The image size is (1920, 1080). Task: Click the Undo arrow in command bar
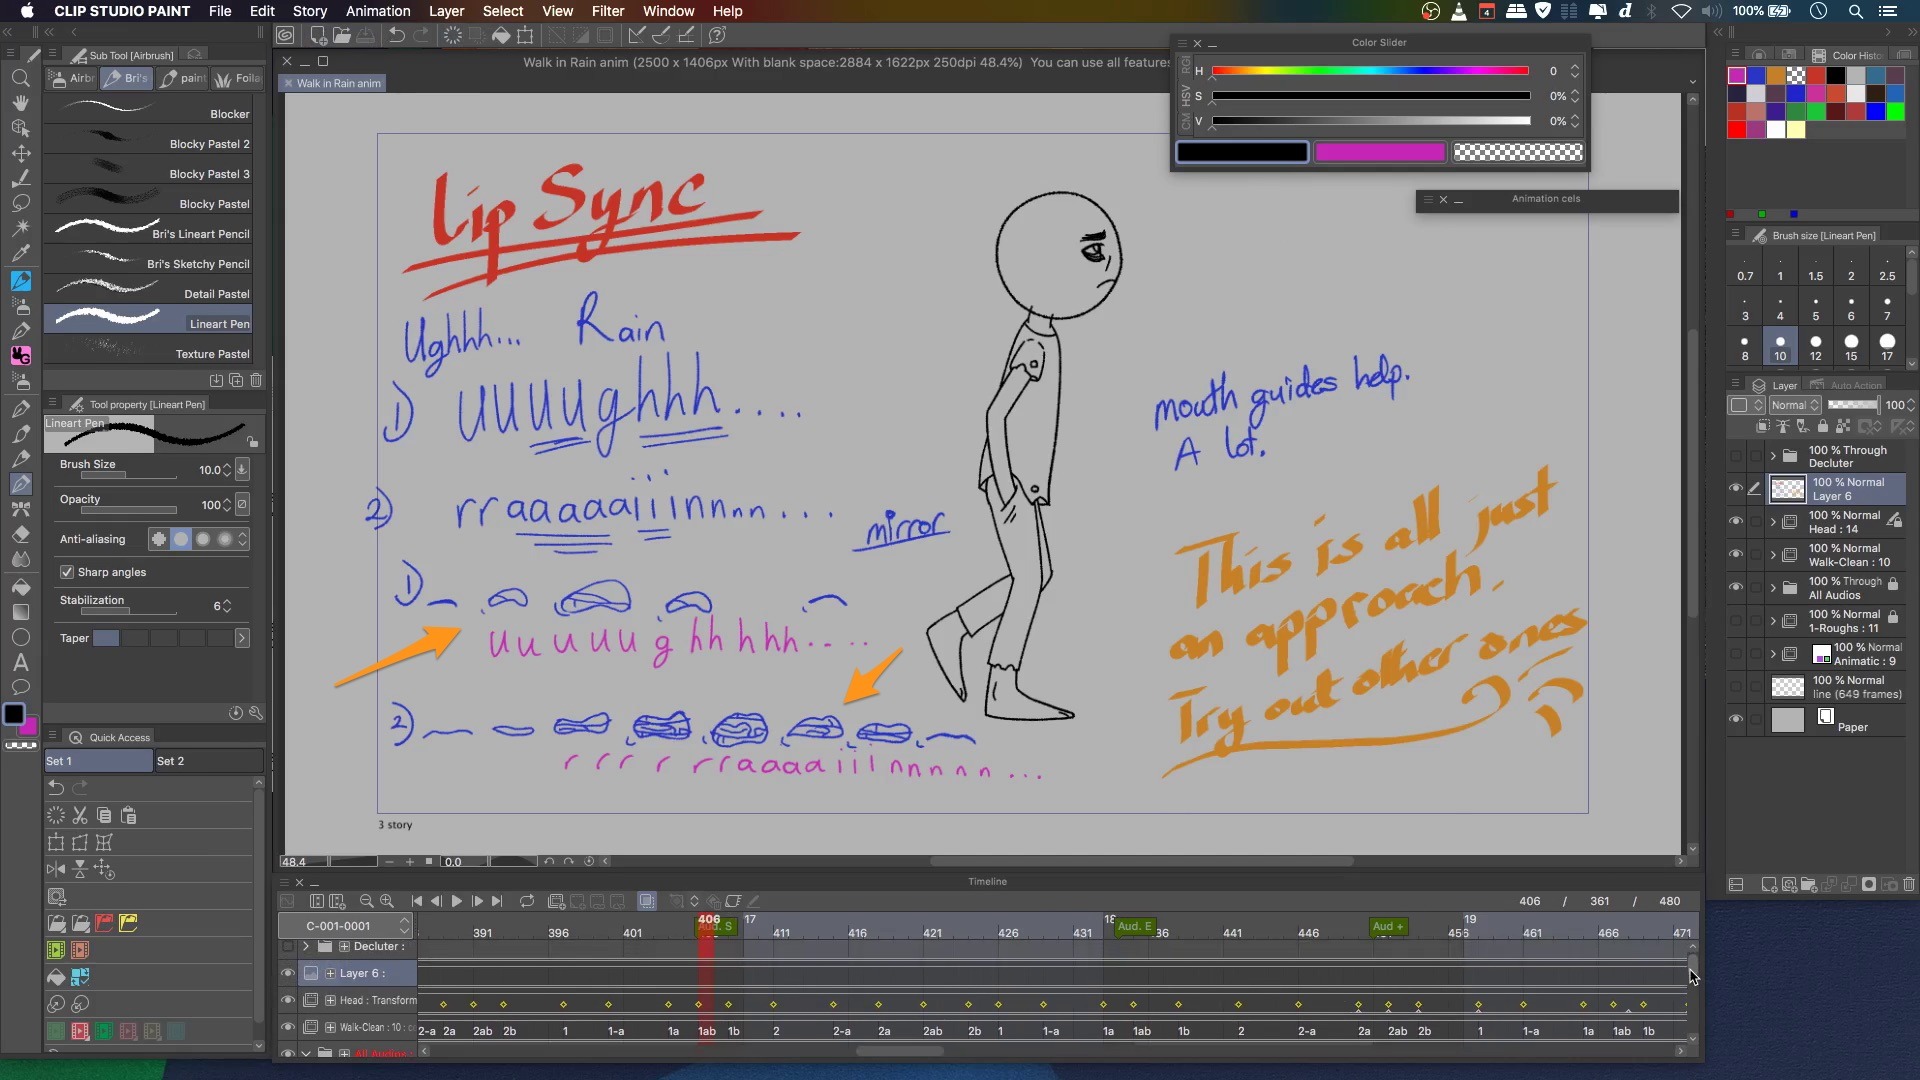(x=397, y=35)
